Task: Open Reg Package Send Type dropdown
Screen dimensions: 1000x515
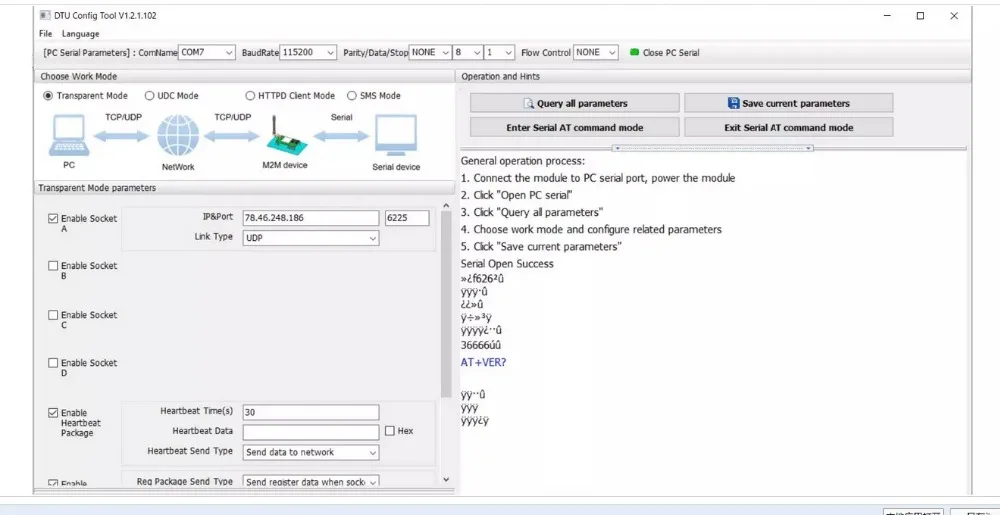Action: [311, 482]
